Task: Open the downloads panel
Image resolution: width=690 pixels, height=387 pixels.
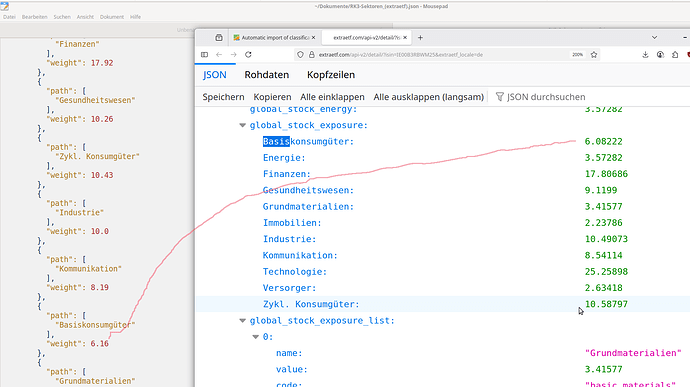Action: pos(645,55)
